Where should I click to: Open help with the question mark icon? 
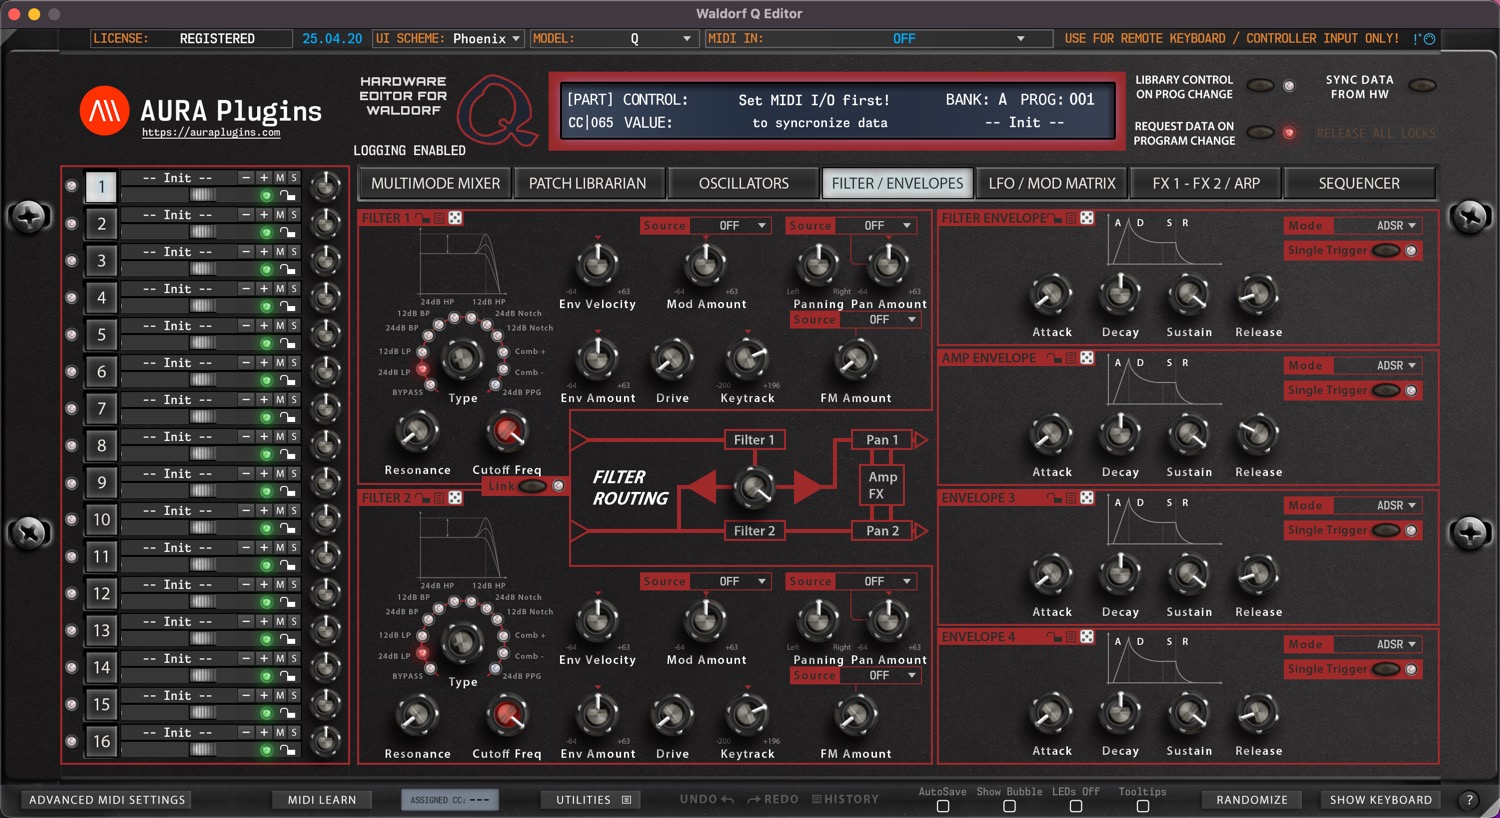[1469, 800]
